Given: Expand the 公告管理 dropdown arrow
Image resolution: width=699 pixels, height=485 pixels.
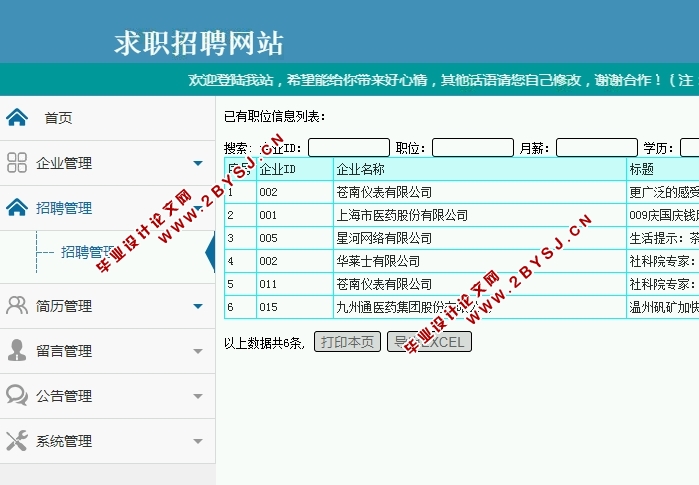Looking at the screenshot, I should [x=198, y=396].
